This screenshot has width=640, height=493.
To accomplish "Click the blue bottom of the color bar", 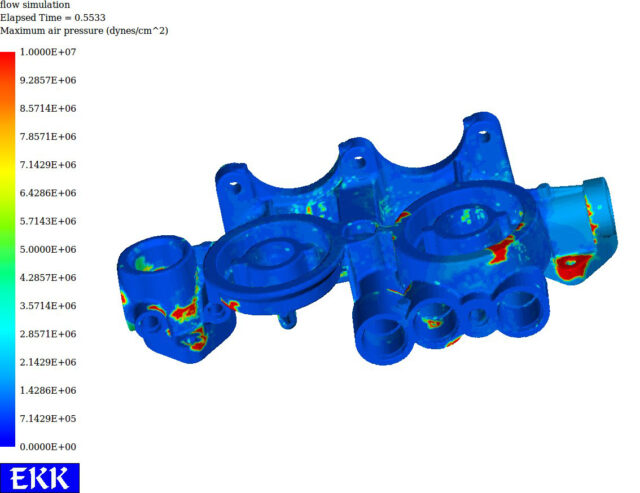I will (x=8, y=435).
